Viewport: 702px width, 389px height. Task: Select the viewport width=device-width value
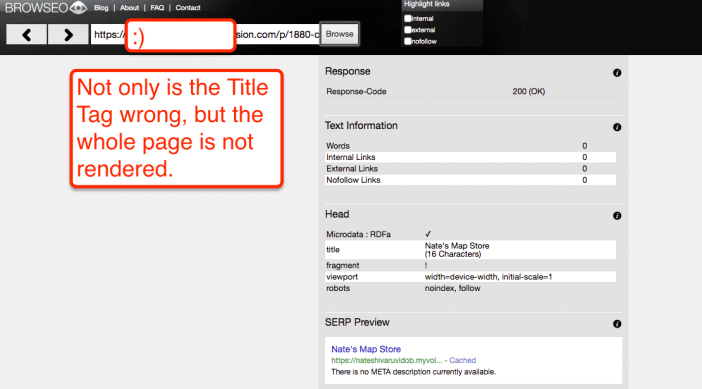coord(488,277)
